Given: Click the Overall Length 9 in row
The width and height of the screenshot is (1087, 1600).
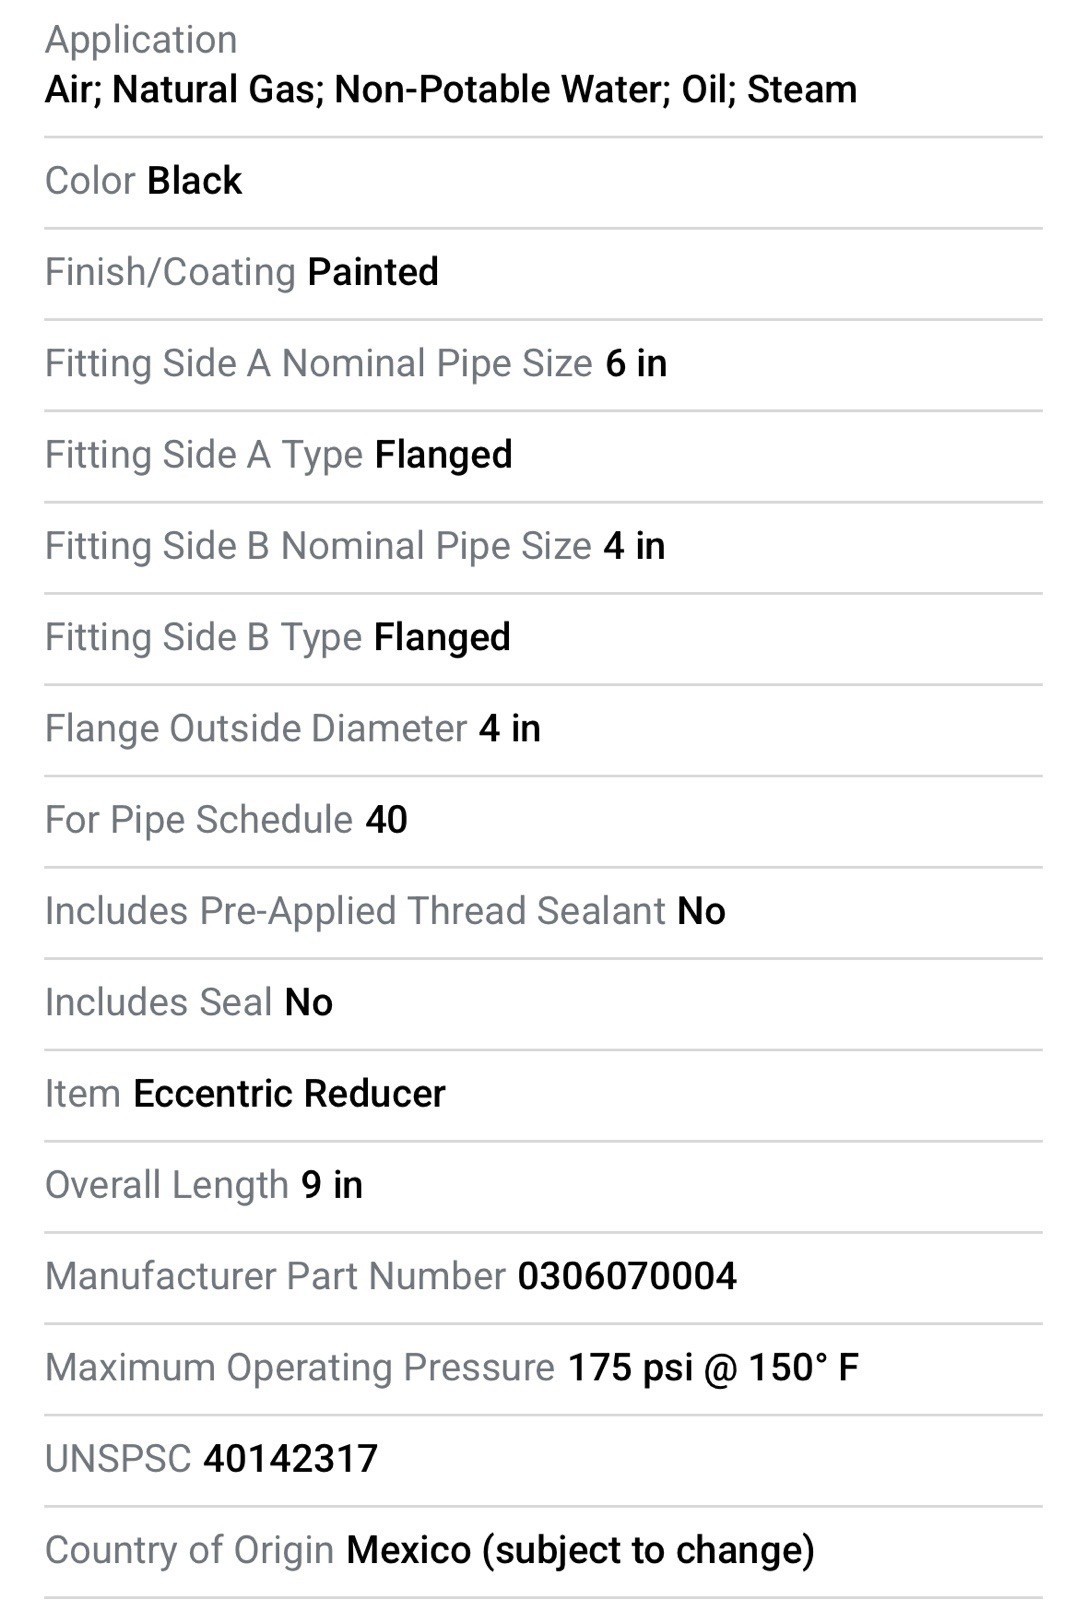Looking at the screenshot, I should pyautogui.click(x=543, y=1186).
